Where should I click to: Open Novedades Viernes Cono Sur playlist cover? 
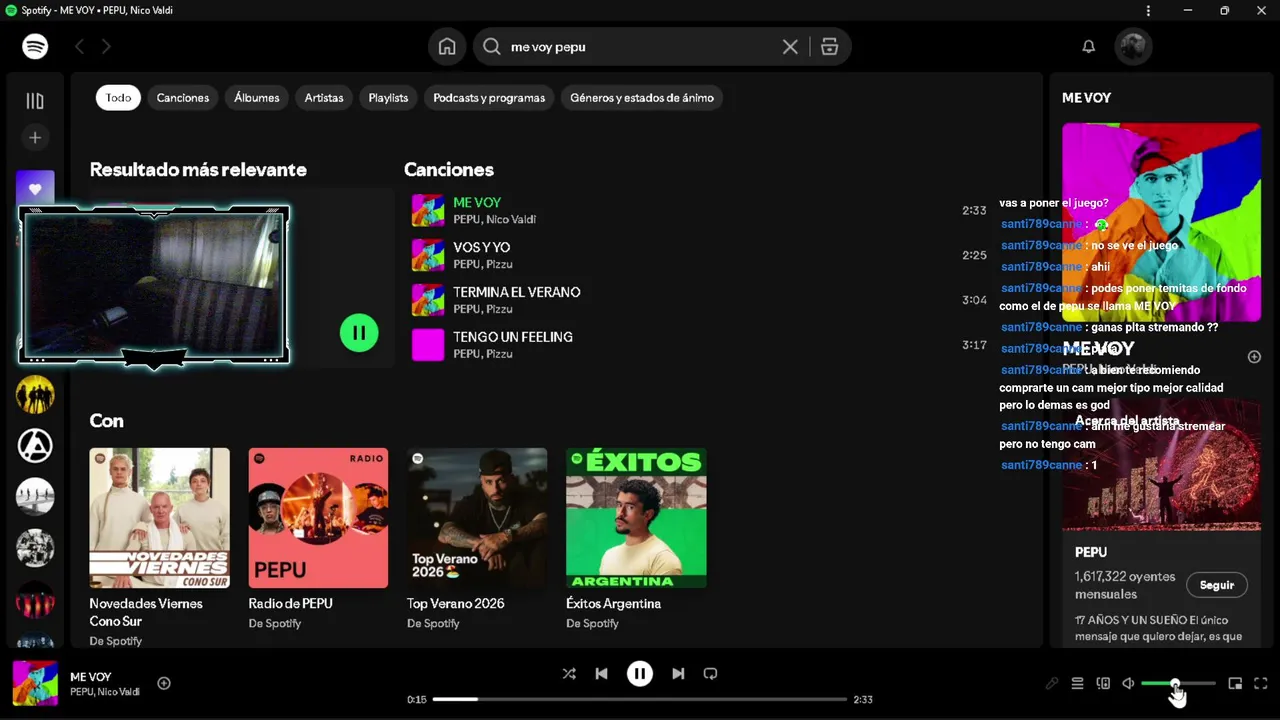point(159,518)
